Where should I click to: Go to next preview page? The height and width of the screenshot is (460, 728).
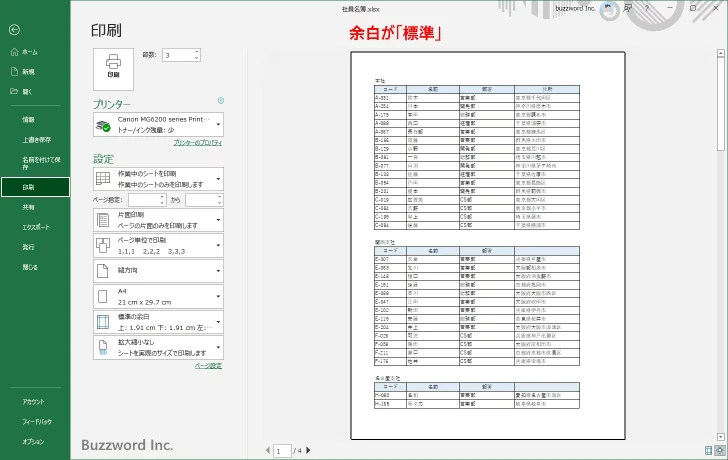pos(308,450)
